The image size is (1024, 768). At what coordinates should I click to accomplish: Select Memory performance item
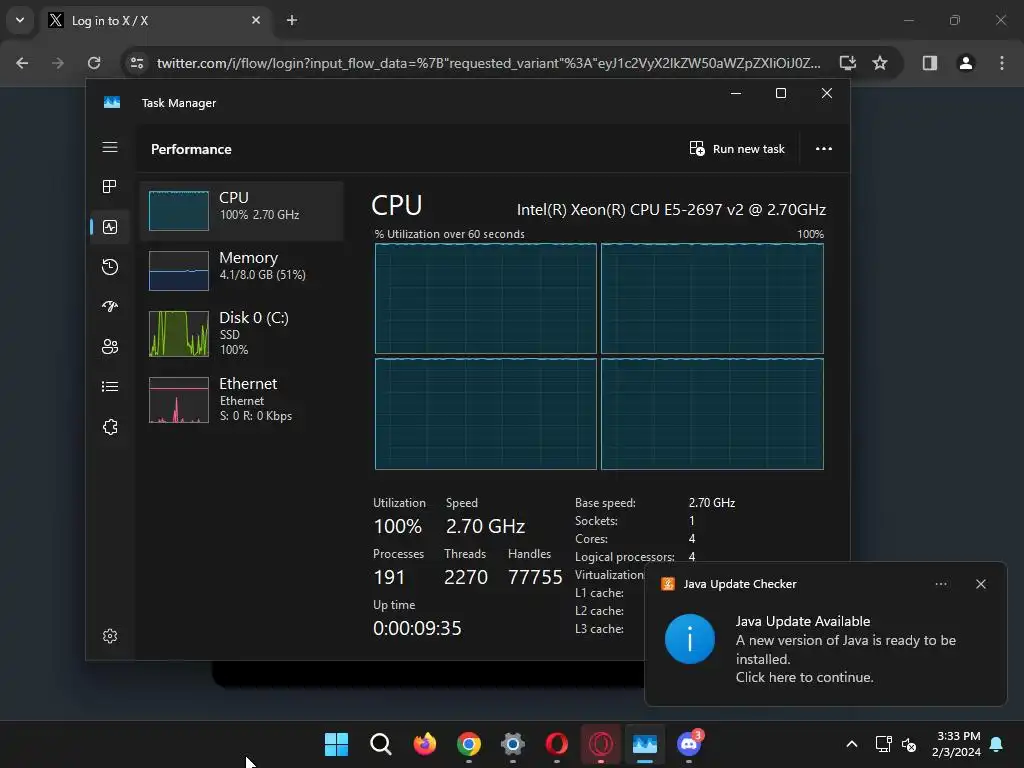pos(242,270)
